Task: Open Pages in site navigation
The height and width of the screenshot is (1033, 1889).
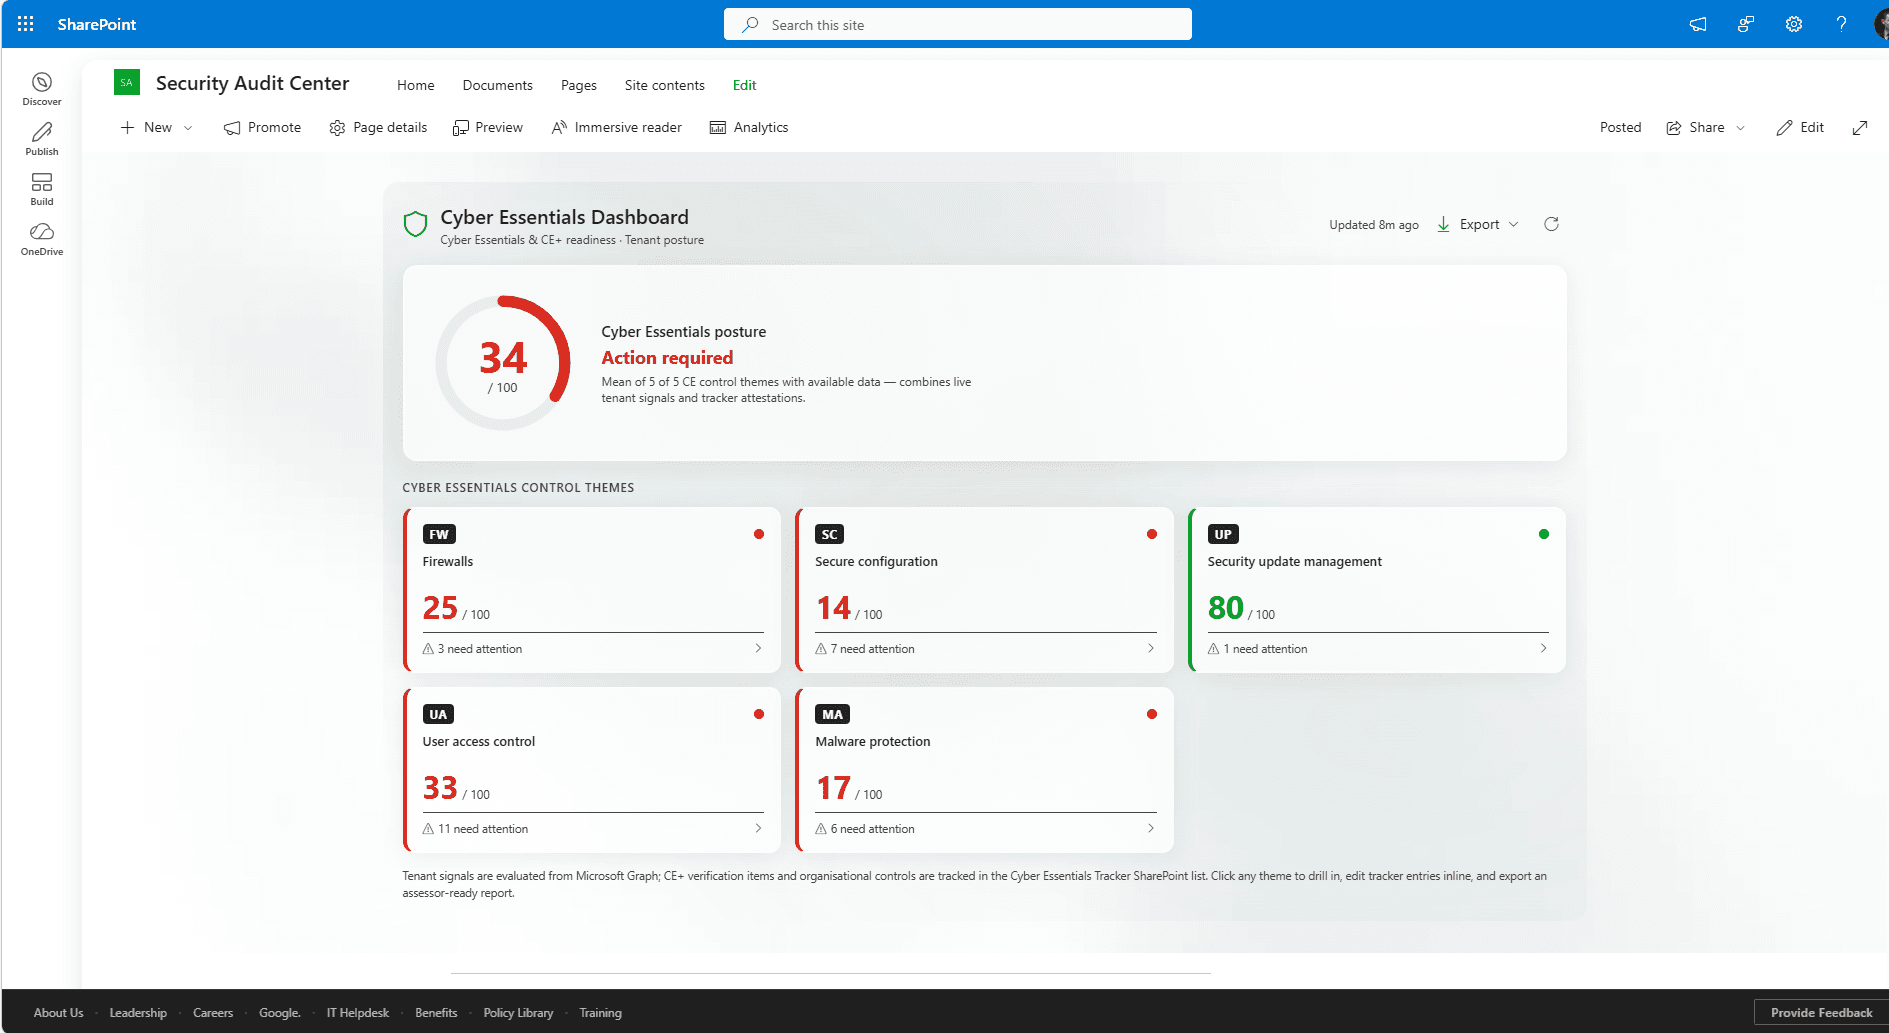Action: pos(578,85)
